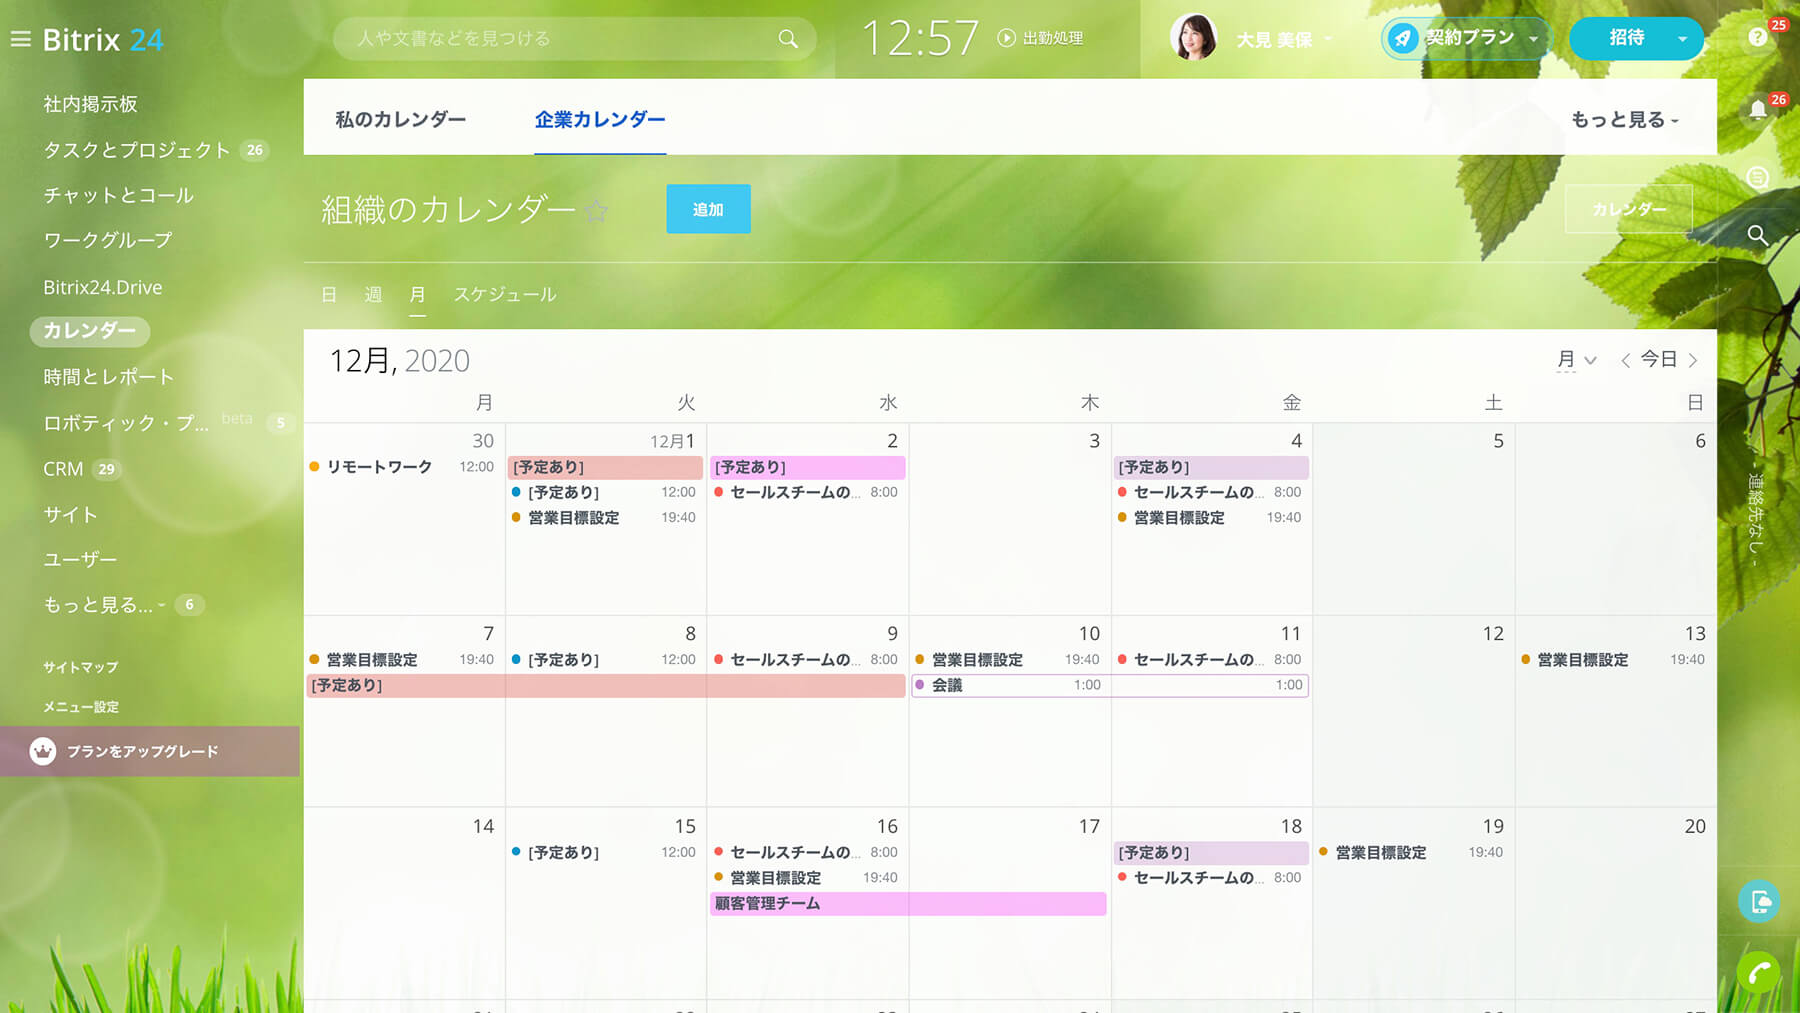
Task: Click the green phone call button
Action: point(1758,970)
